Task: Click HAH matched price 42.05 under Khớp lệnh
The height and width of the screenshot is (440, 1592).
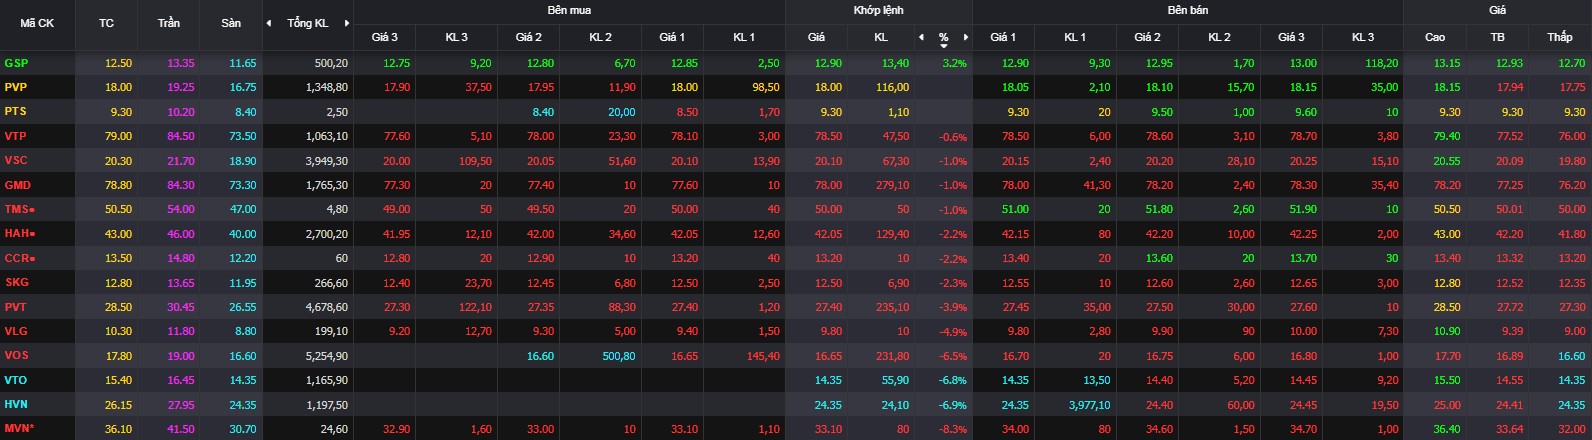Action: coord(827,233)
